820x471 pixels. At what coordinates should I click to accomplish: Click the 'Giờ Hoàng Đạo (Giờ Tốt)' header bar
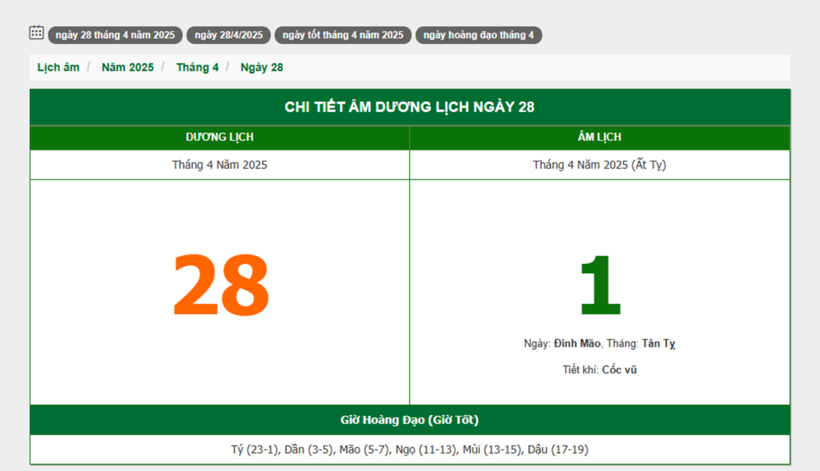coord(409,419)
